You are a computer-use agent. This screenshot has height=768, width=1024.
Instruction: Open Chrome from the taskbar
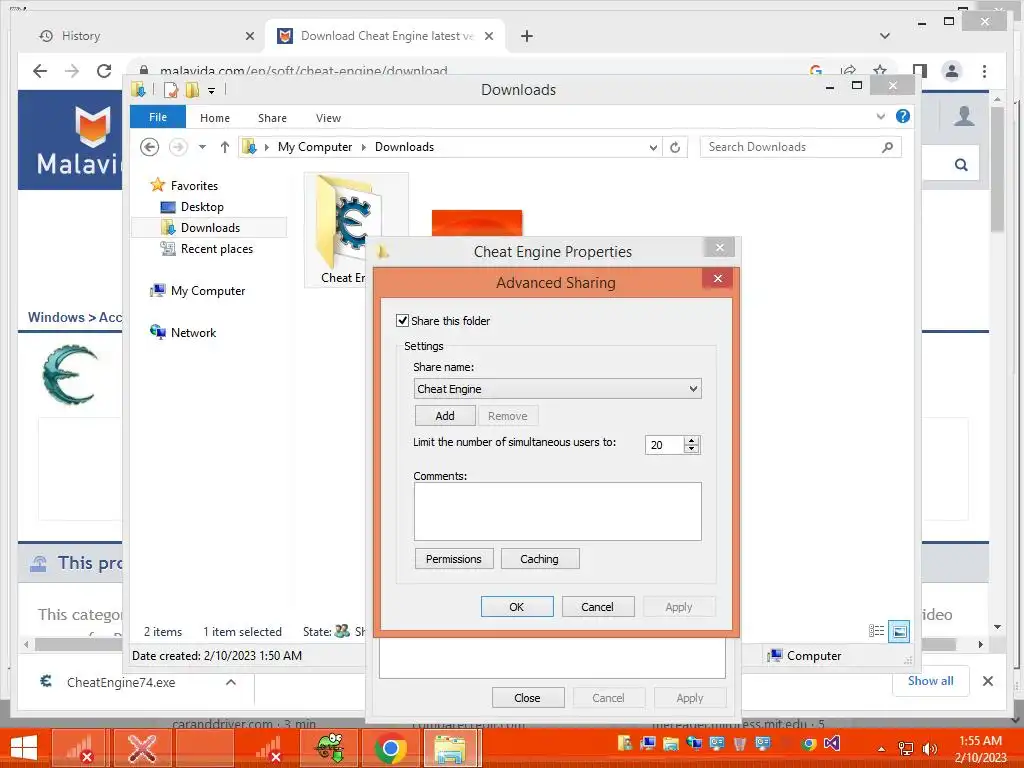pyautogui.click(x=391, y=748)
